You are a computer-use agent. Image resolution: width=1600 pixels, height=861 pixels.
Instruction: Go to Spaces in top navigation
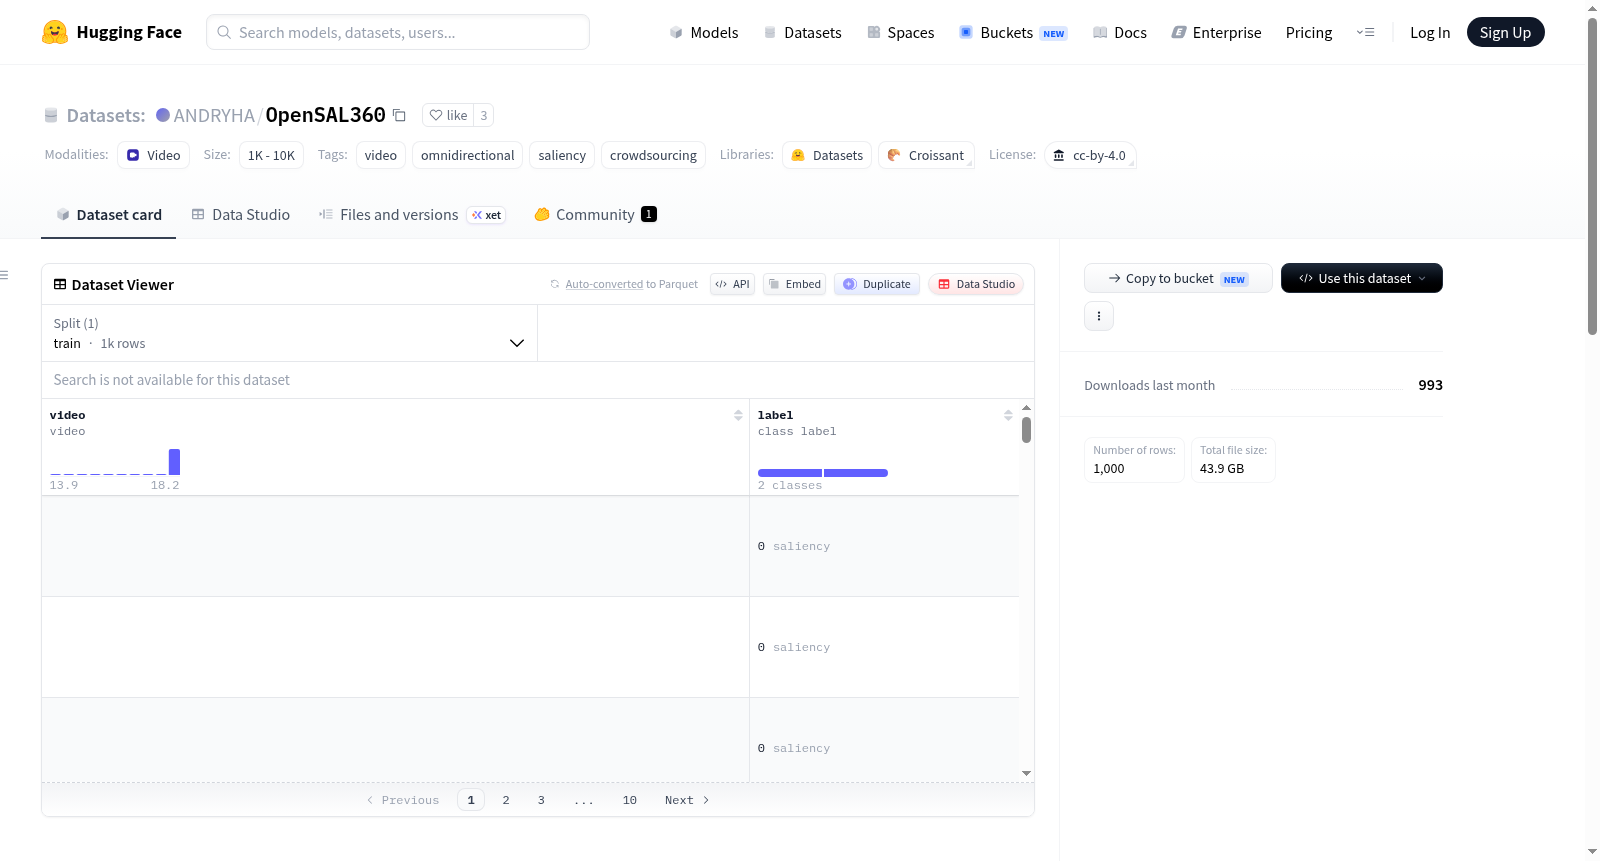(x=900, y=32)
